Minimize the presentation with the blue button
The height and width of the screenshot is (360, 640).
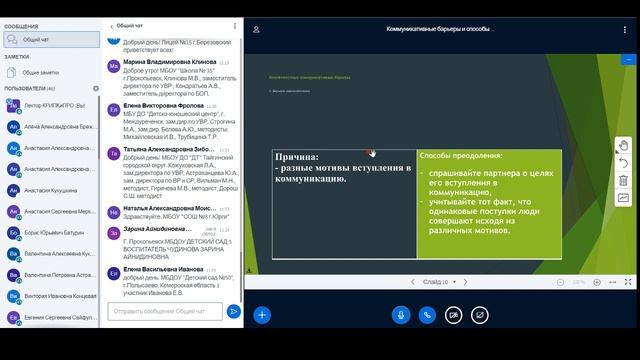point(629,60)
